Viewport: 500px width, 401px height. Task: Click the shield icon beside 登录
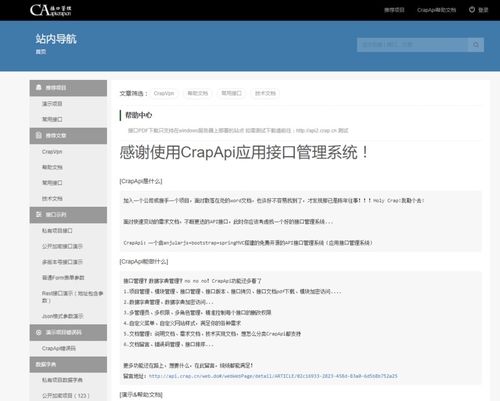pos(472,10)
